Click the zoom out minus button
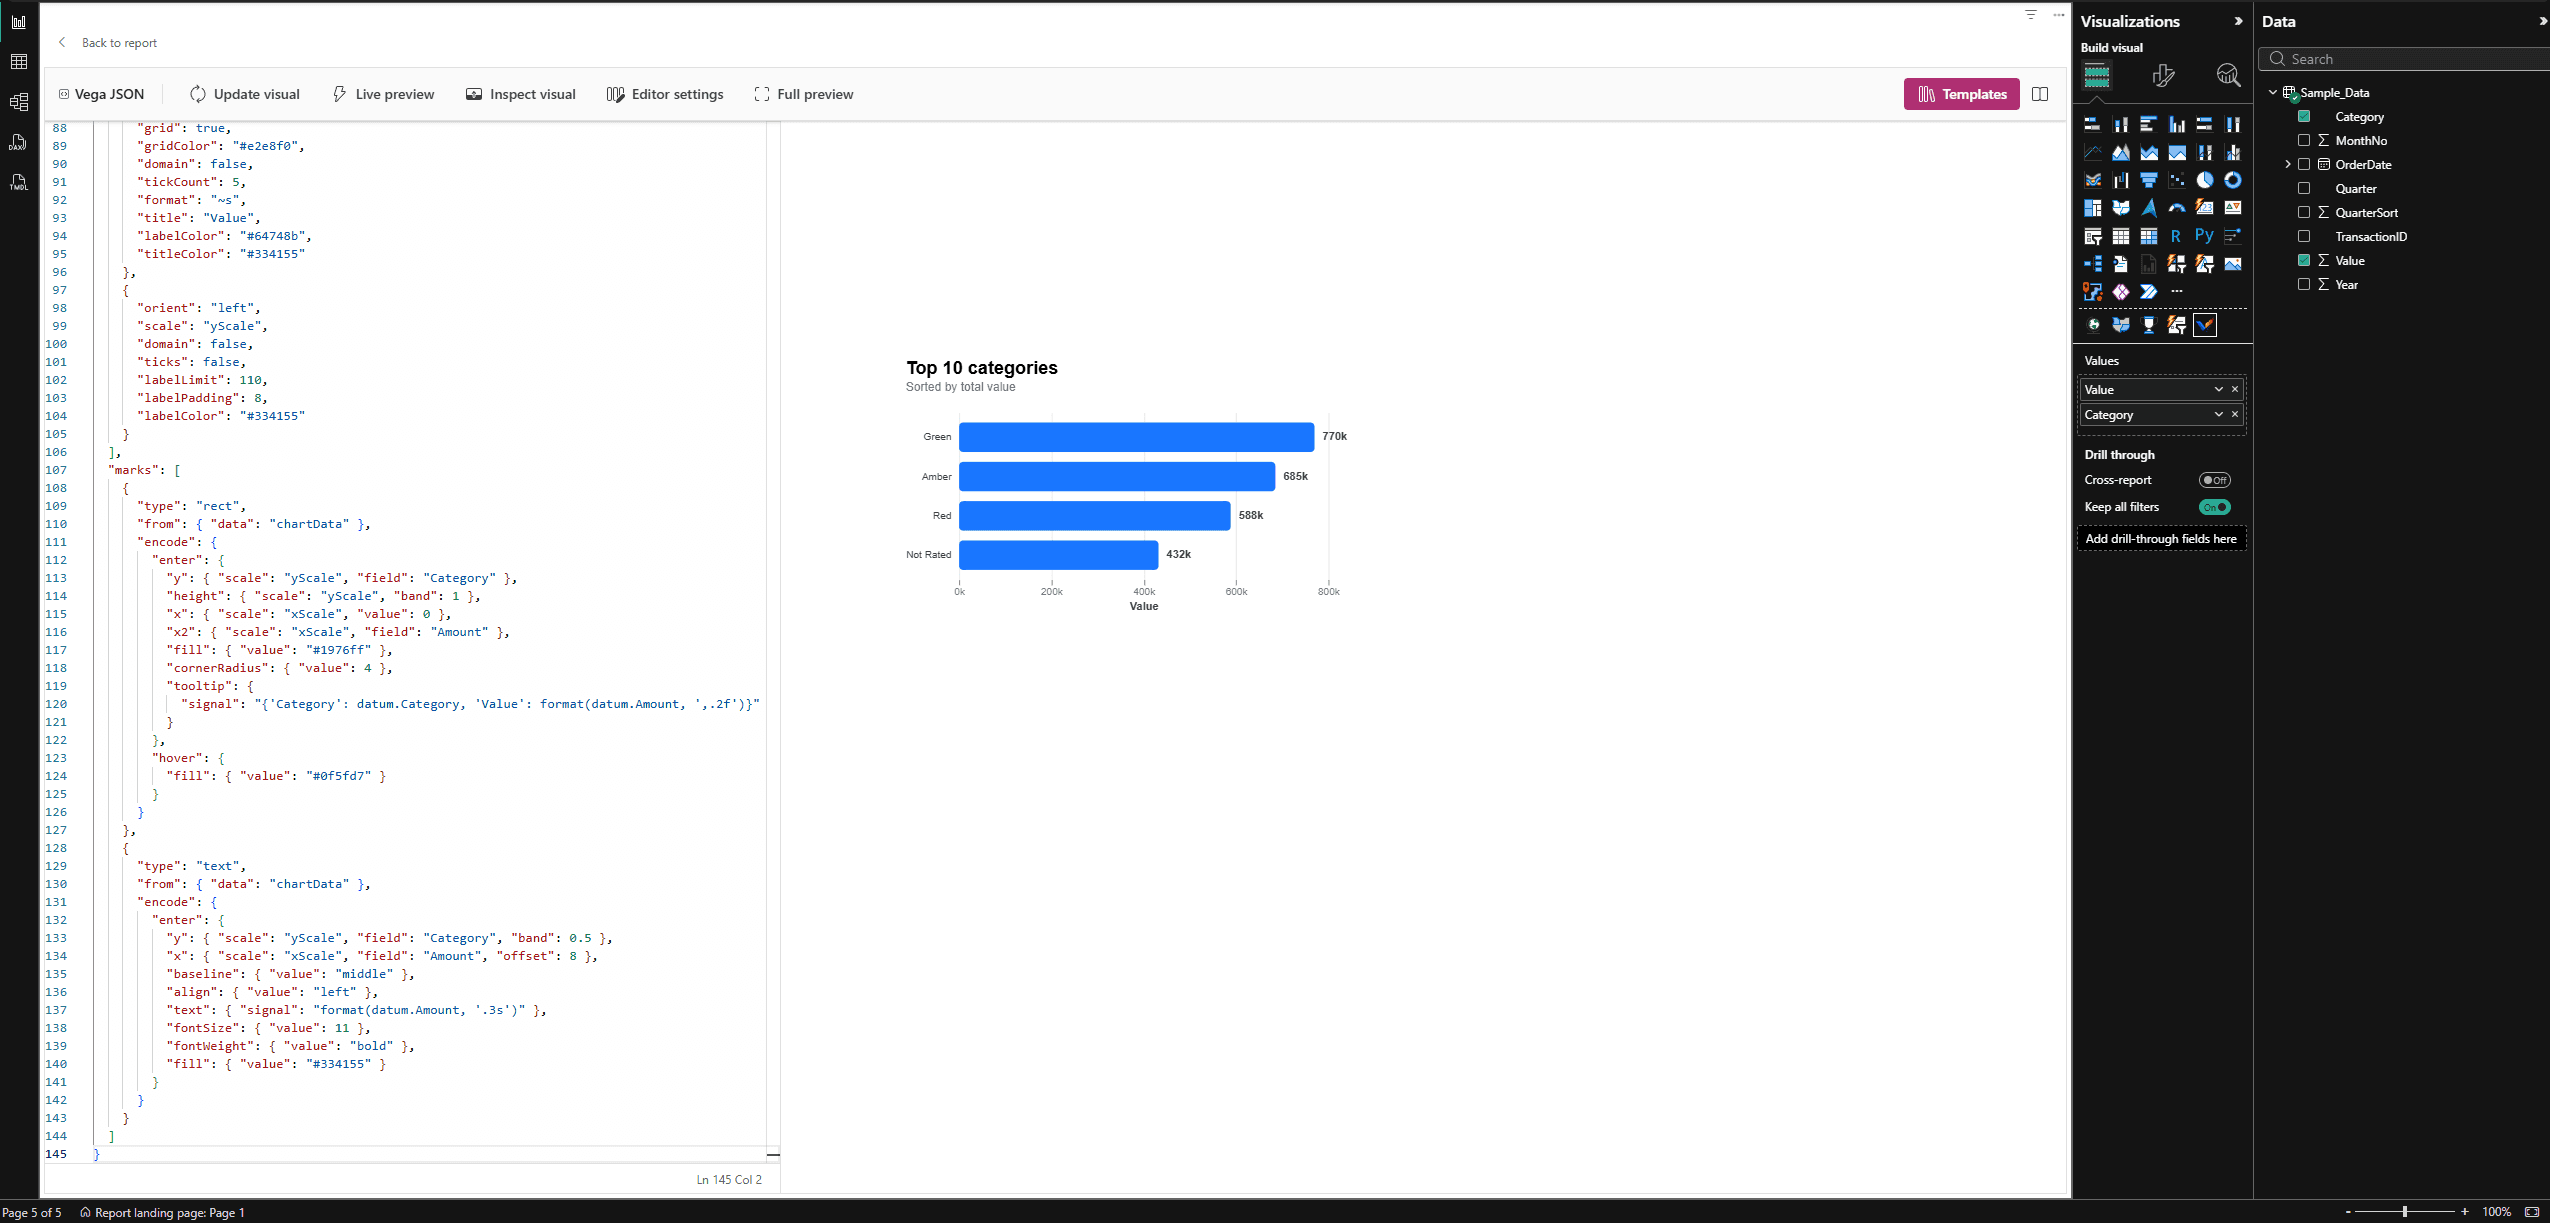The image size is (2550, 1223). pos(2348,1212)
